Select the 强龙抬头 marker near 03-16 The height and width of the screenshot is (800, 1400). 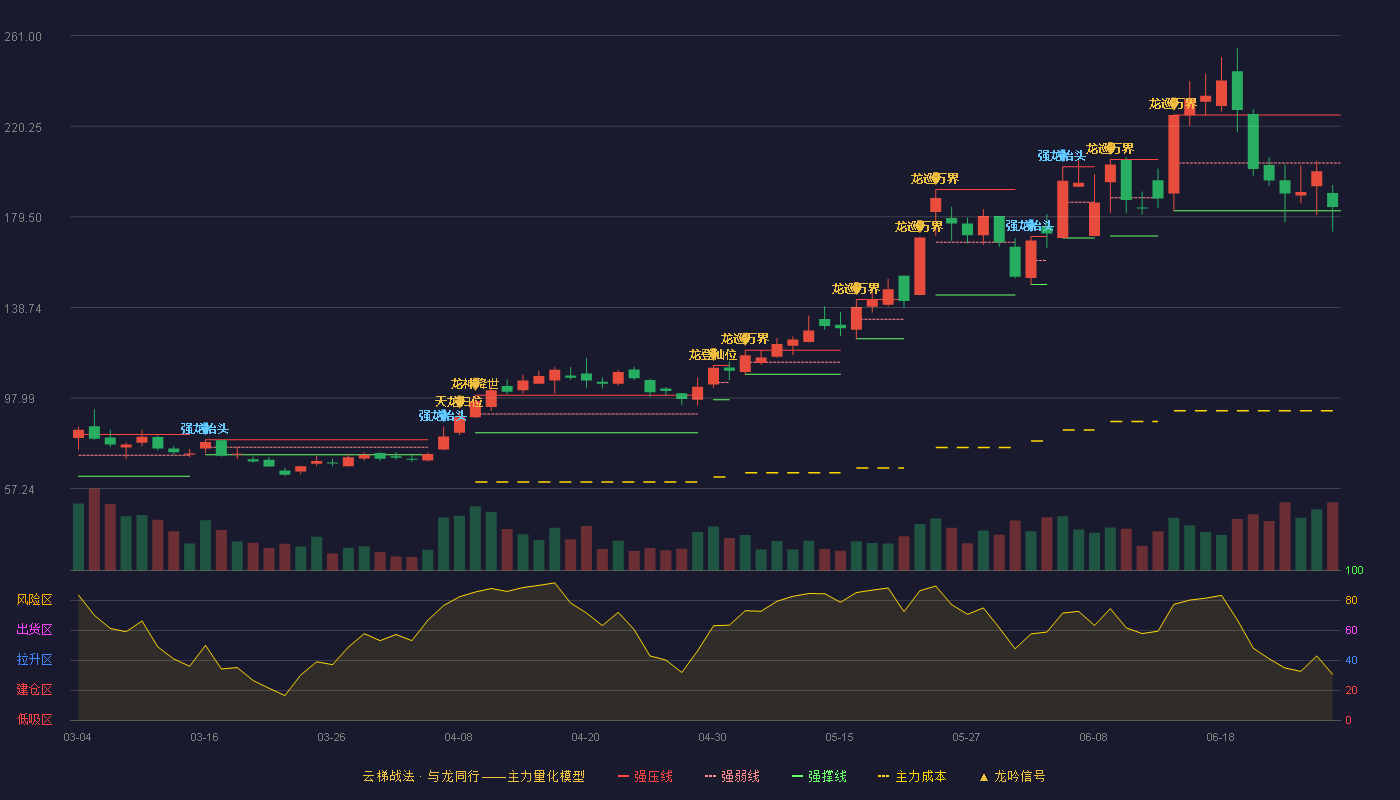pos(205,429)
